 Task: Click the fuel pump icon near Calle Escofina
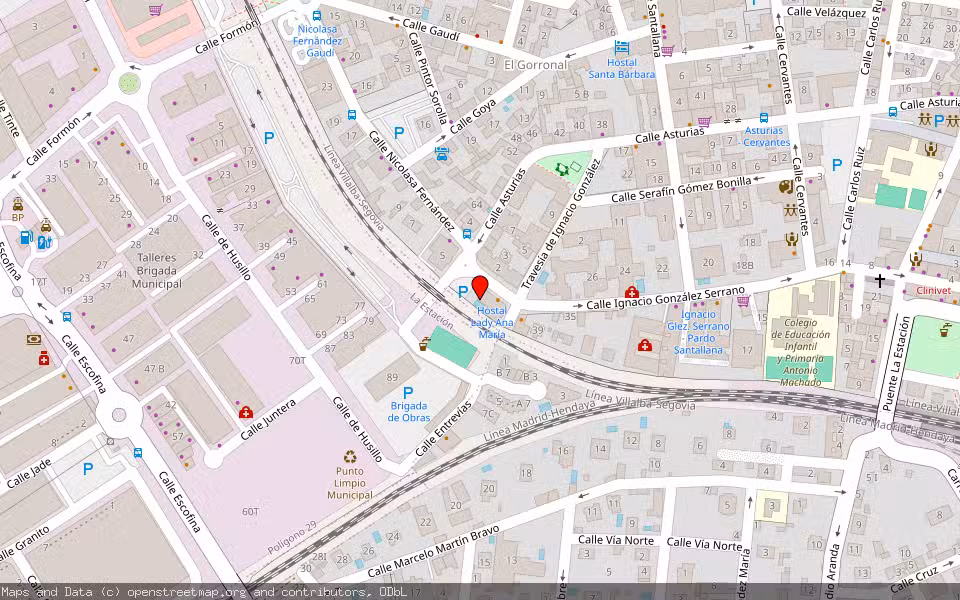point(26,237)
